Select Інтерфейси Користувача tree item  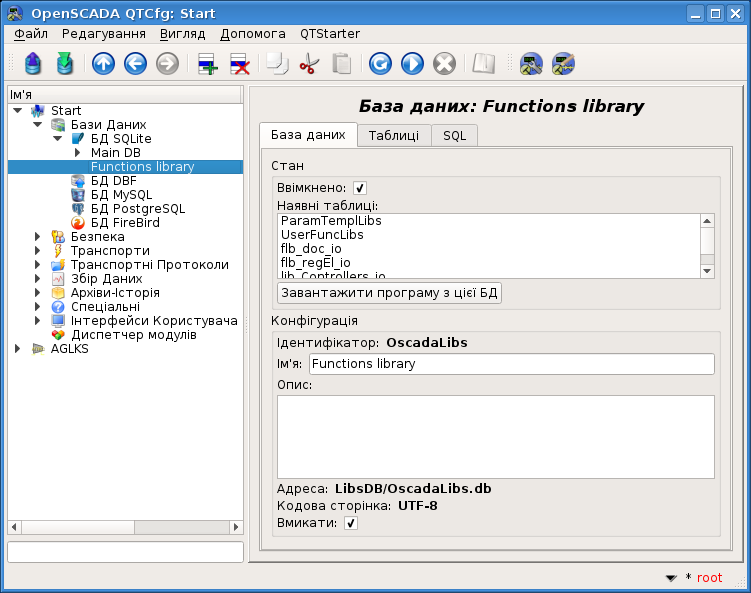tap(154, 321)
